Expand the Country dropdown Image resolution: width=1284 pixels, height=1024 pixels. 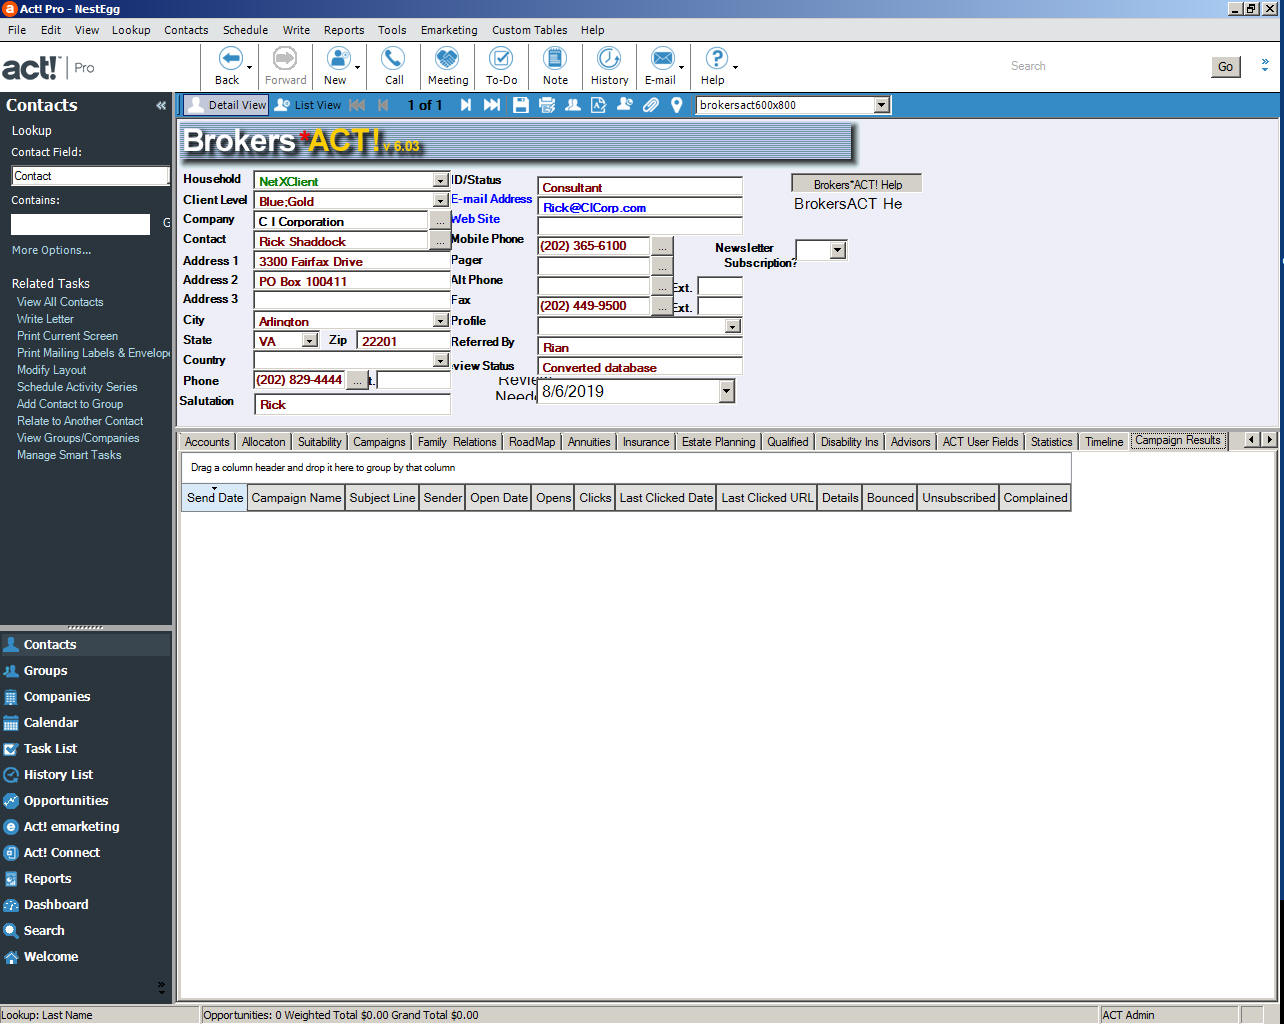[x=440, y=361]
